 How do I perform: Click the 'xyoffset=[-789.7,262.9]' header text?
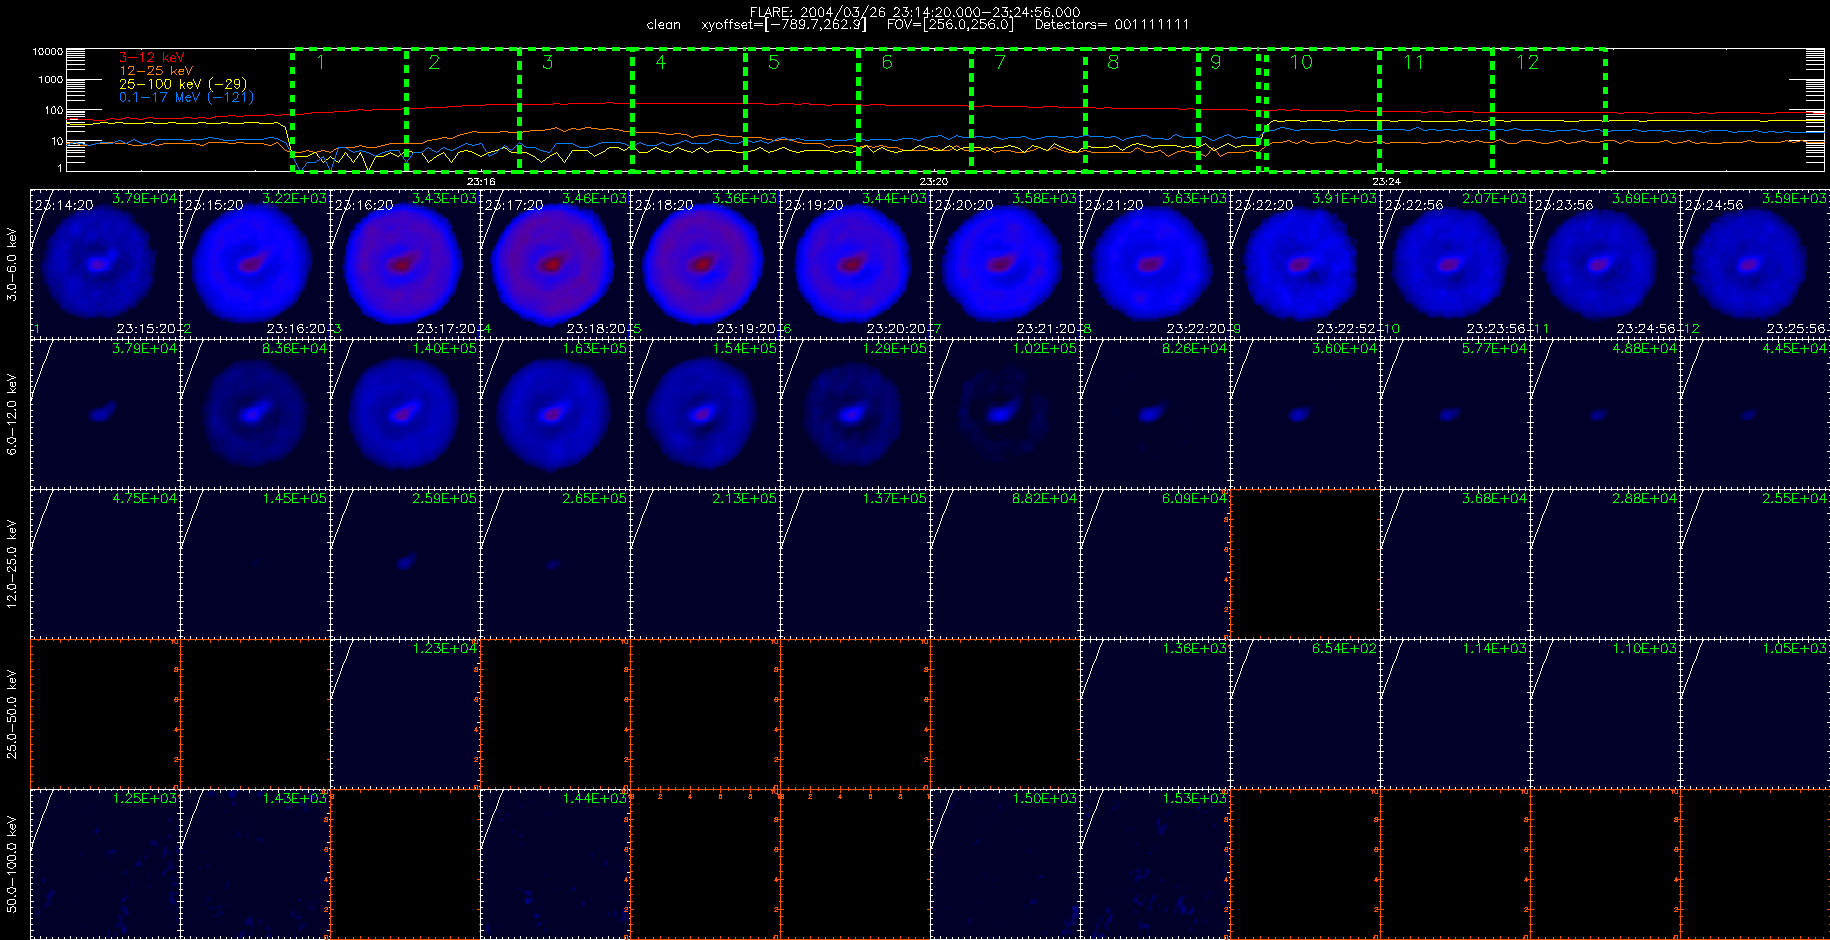tap(784, 25)
